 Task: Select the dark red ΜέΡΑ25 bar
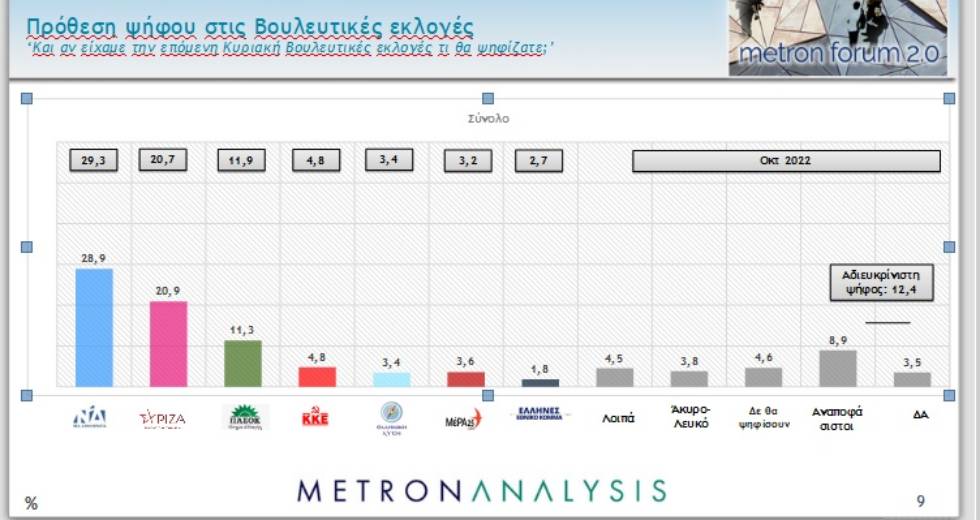pyautogui.click(x=466, y=379)
